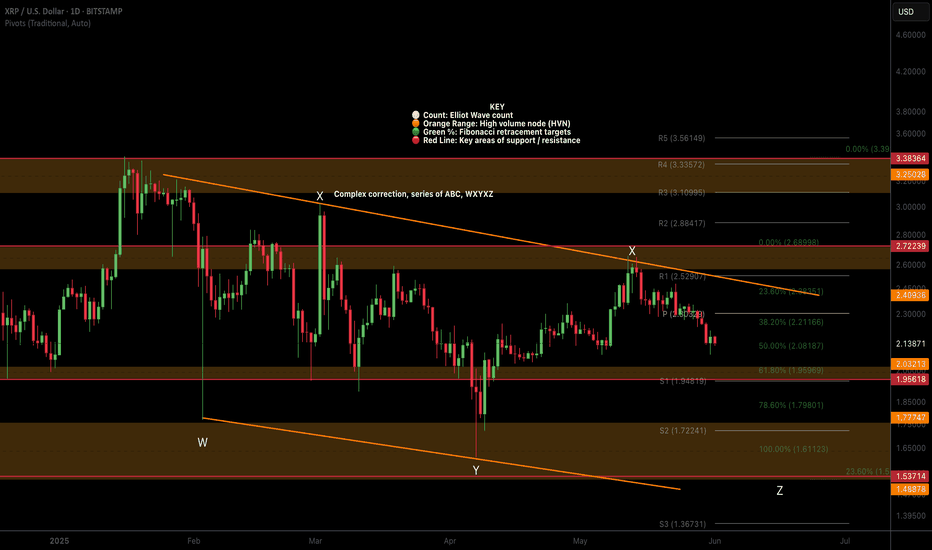Select the orange 1.77747 price tag
Screen dimensions: 932x550
911,417
